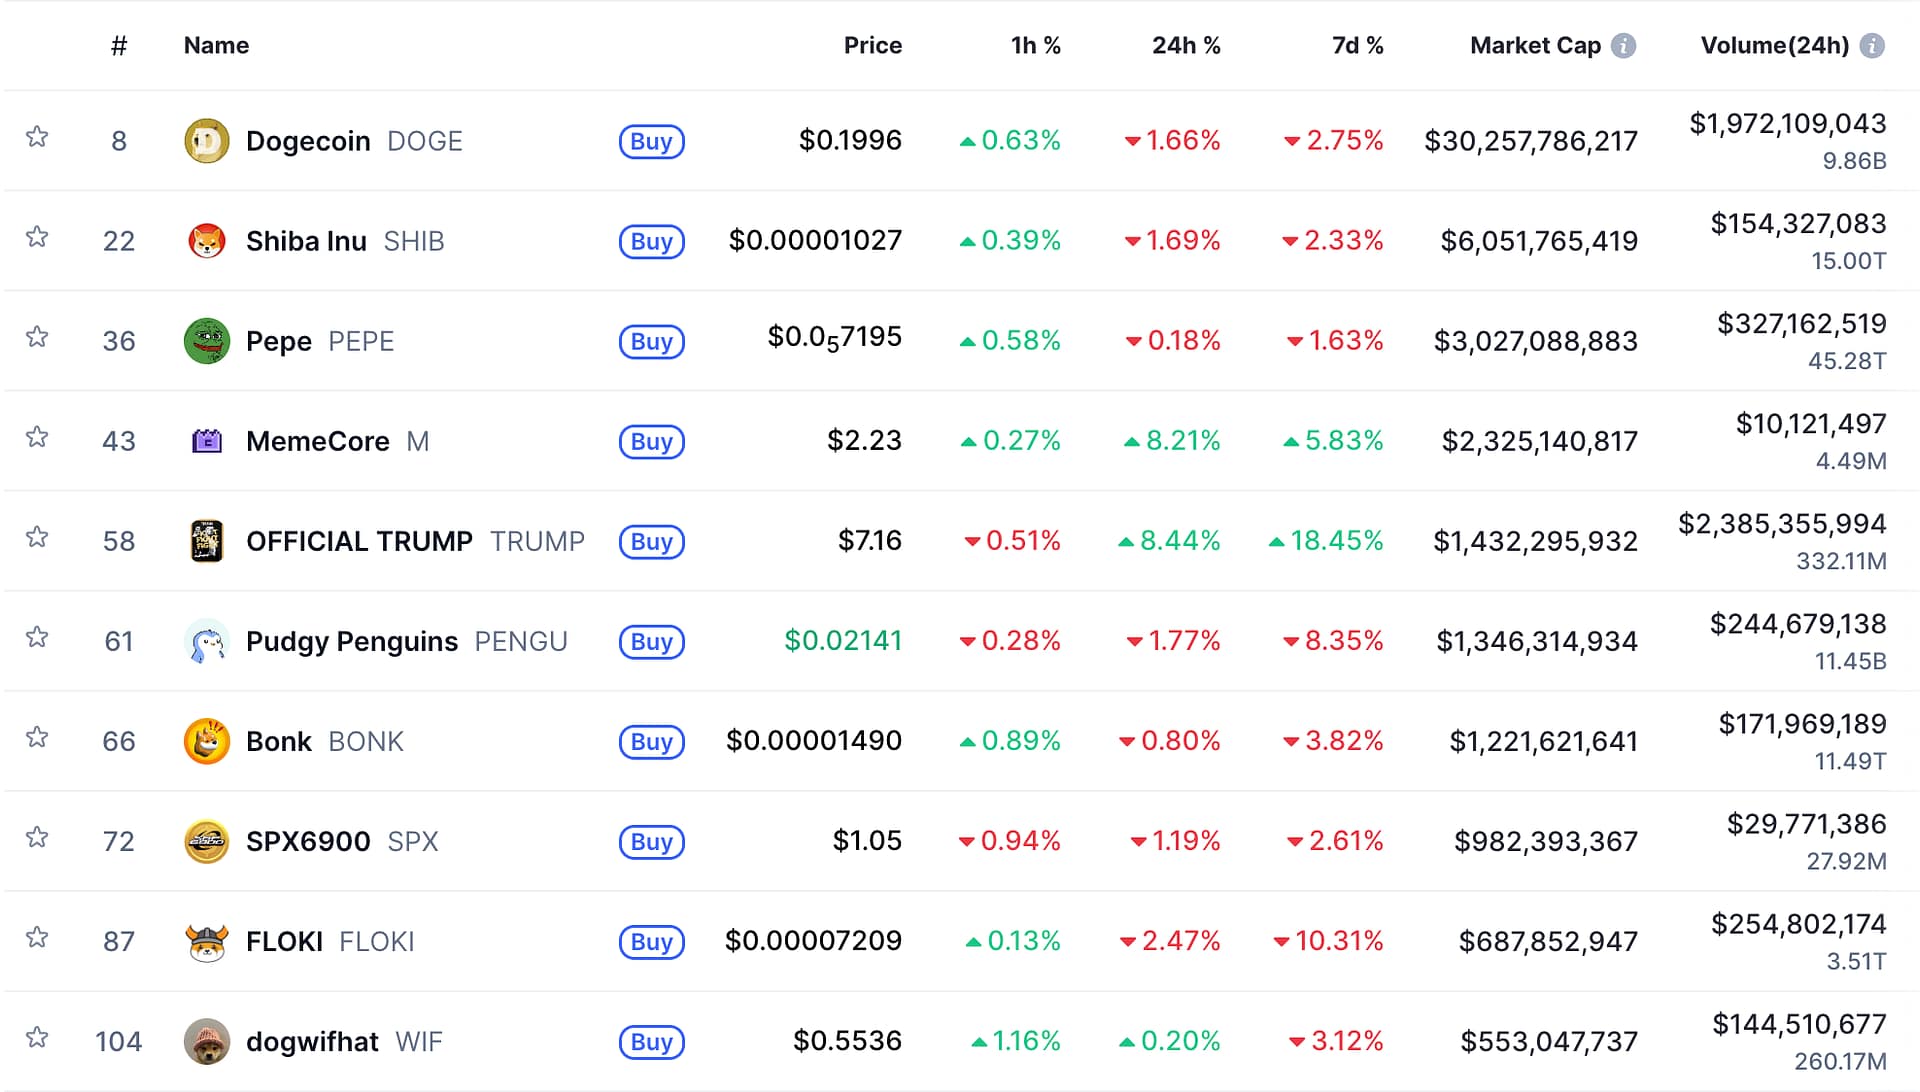Screen dimensions: 1920x1092
Task: Open the Market Cap info icon
Action: click(x=1624, y=46)
